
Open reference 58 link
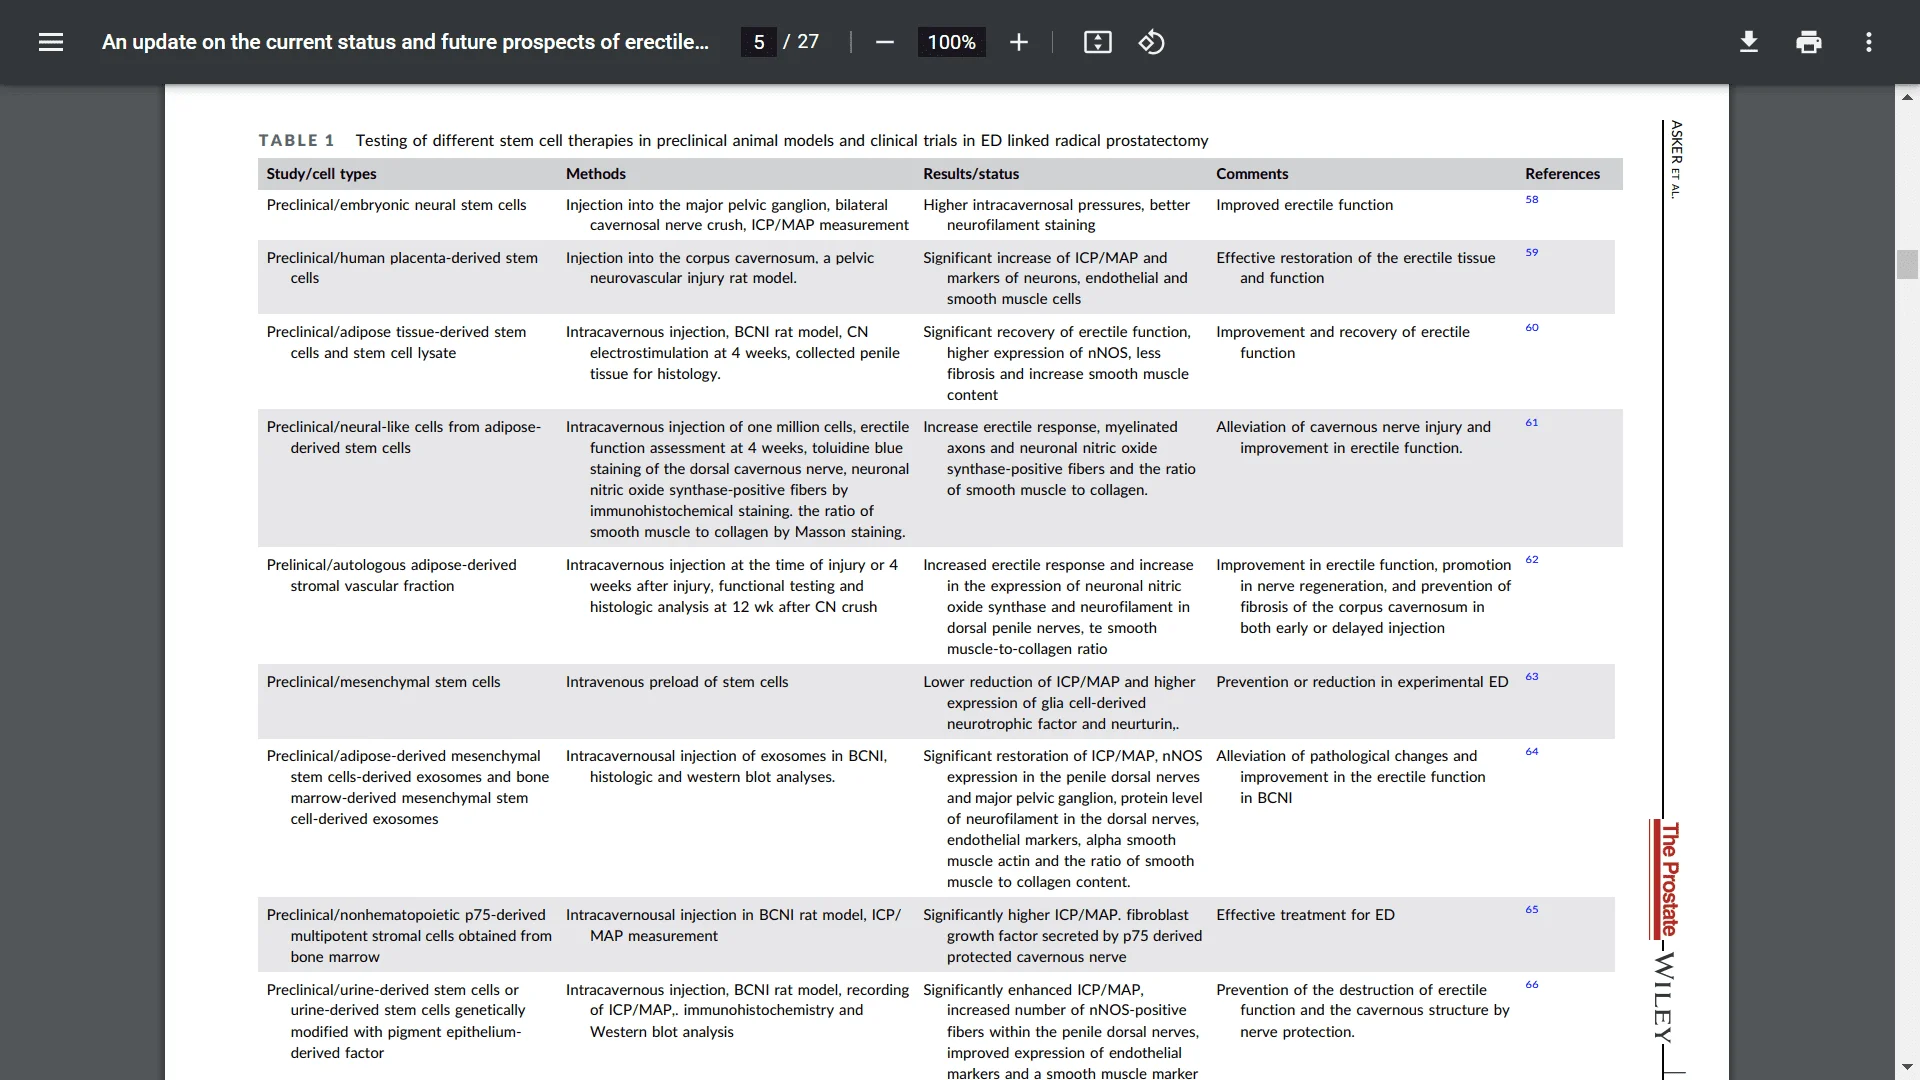(x=1531, y=199)
